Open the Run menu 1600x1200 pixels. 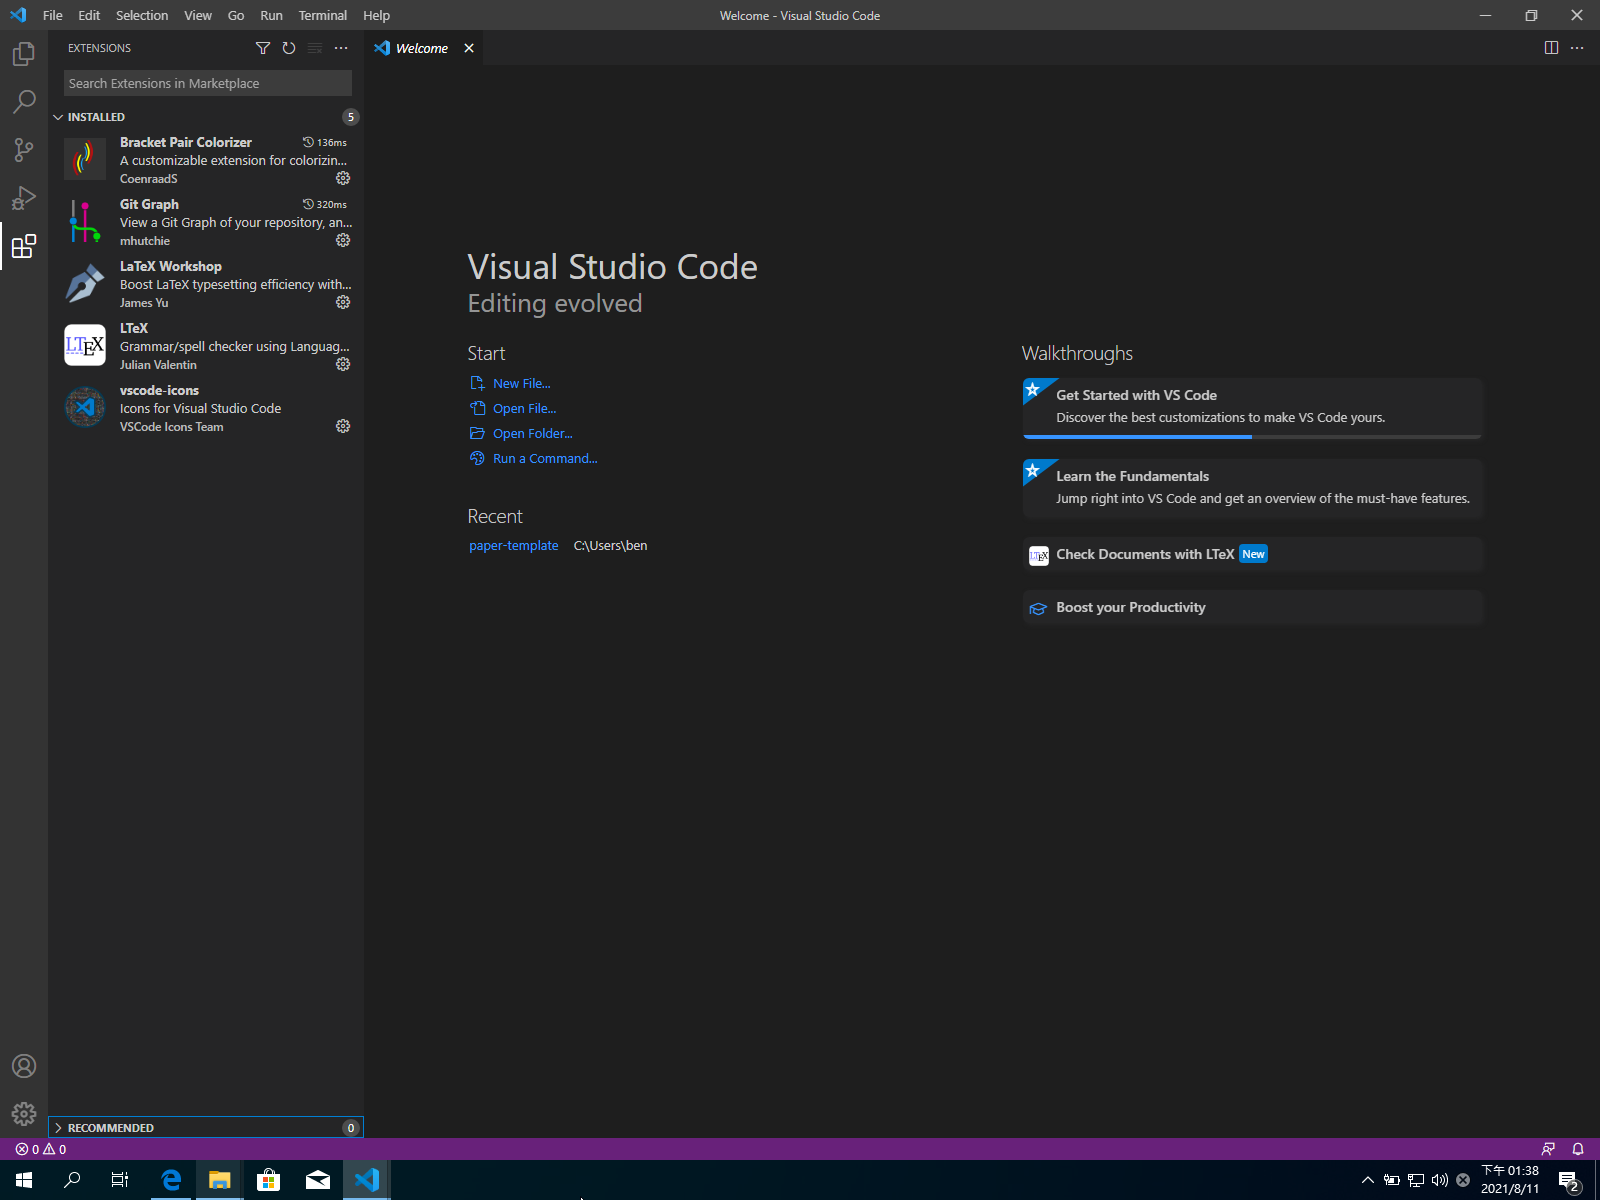click(271, 15)
